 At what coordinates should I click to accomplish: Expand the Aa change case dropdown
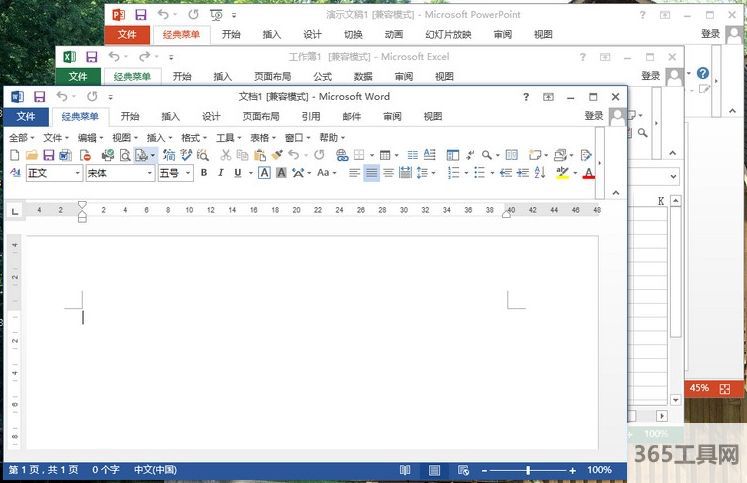pos(327,172)
